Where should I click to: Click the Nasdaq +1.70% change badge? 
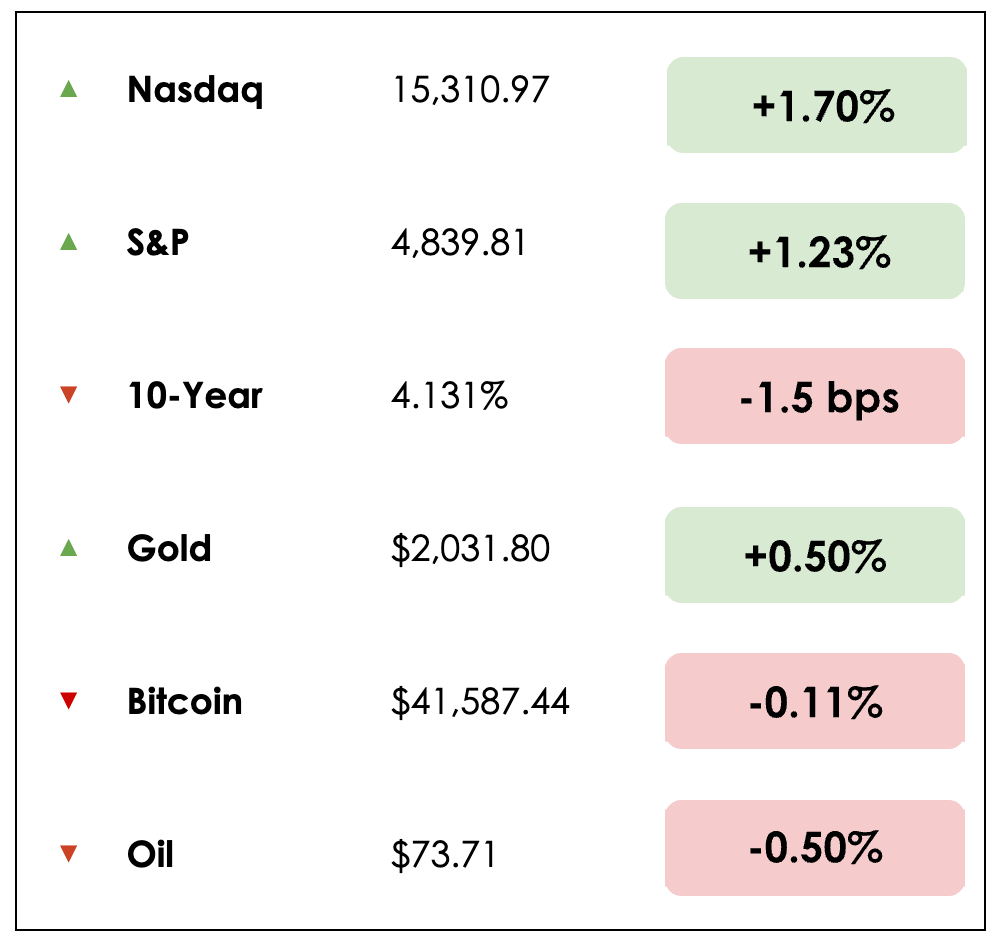point(816,105)
